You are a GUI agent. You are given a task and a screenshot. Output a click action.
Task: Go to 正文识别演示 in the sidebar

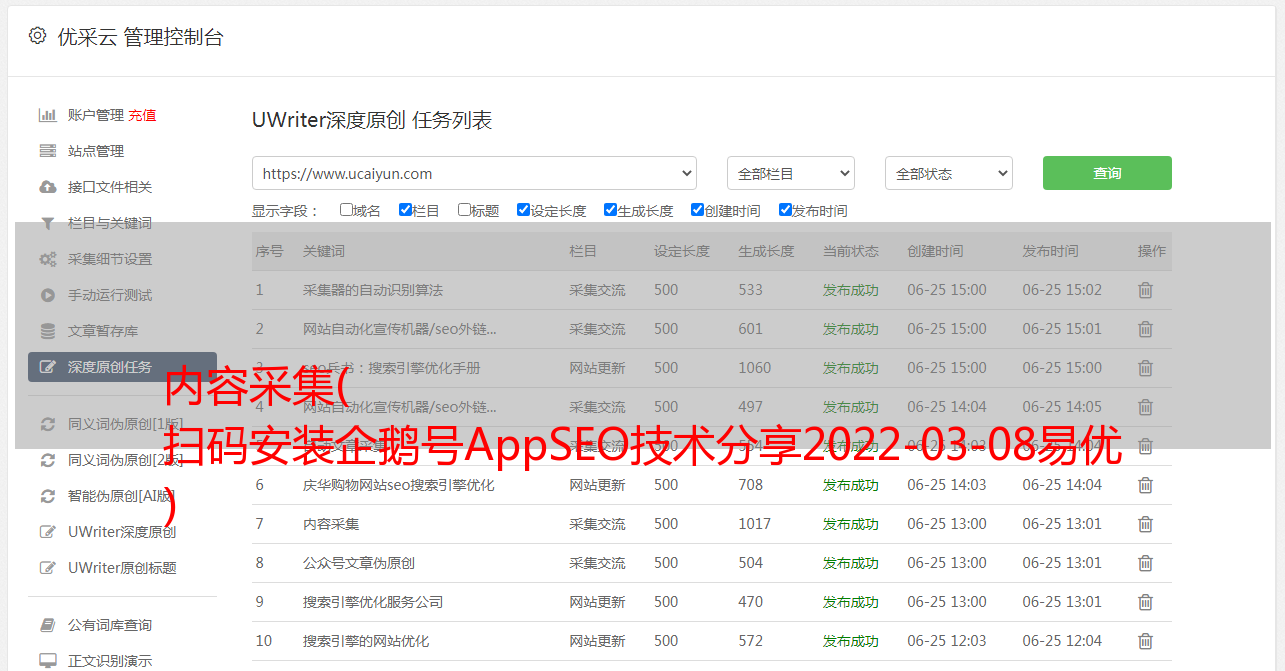110,661
